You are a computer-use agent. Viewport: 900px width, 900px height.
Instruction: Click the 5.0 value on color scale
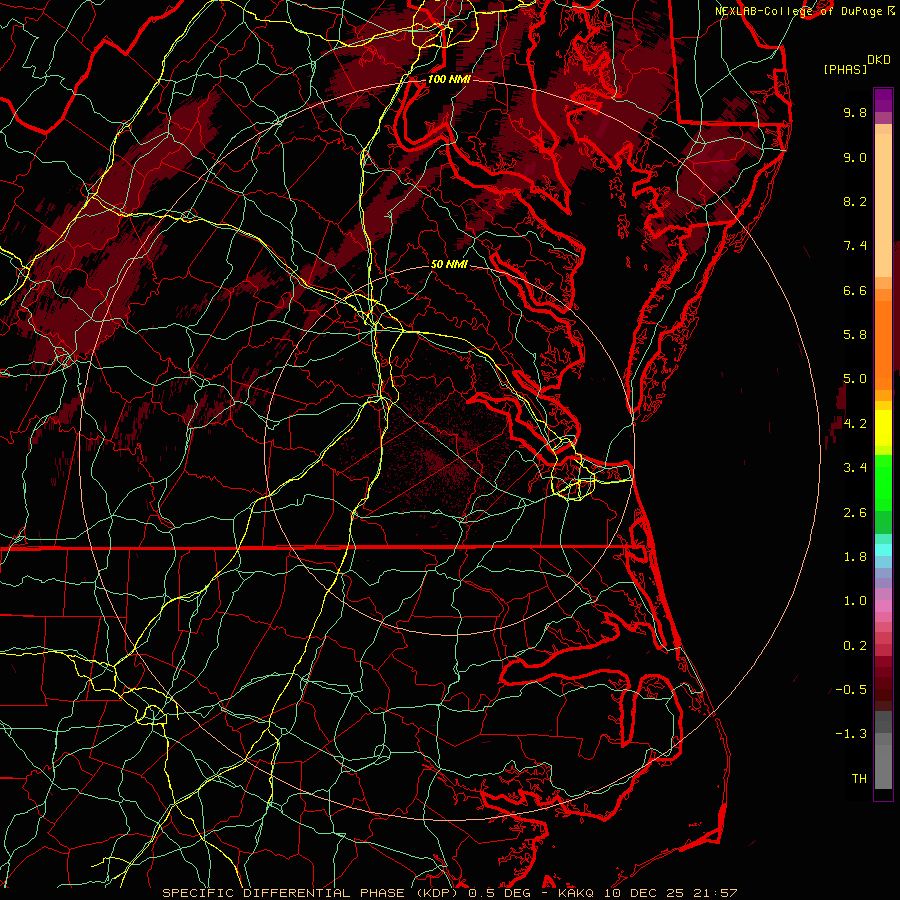tap(855, 379)
